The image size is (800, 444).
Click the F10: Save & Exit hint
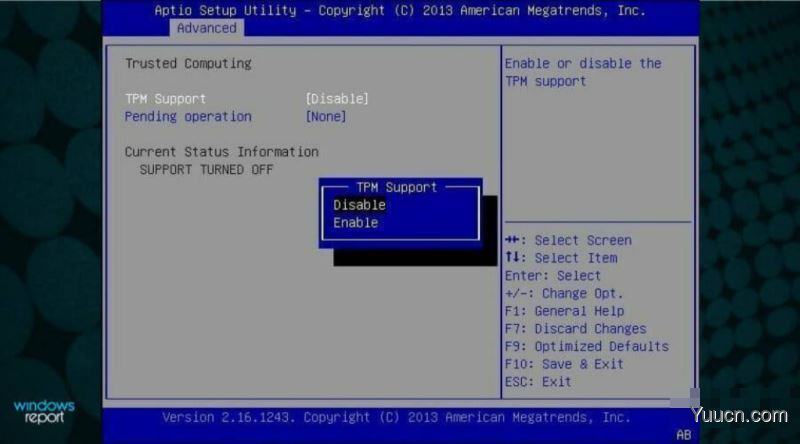[564, 364]
